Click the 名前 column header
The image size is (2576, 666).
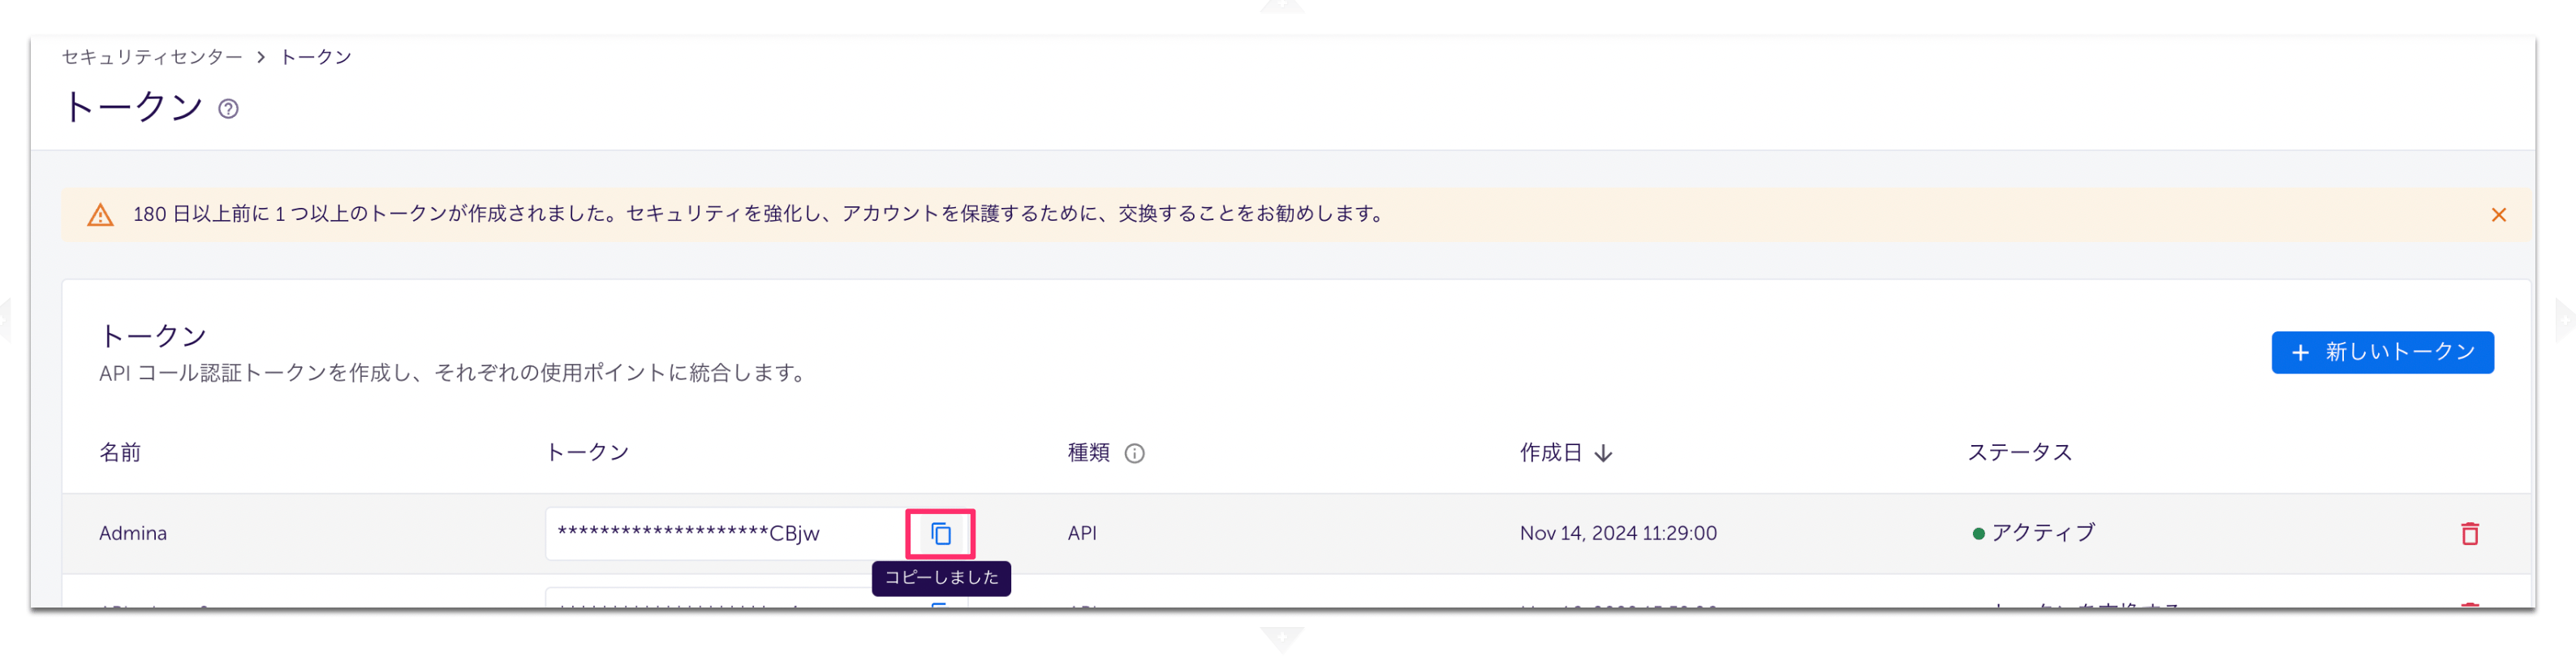(120, 453)
